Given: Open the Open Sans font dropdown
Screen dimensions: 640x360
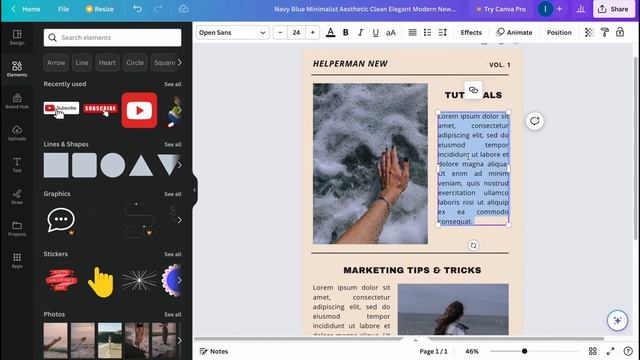Looking at the screenshot, I should click(x=233, y=32).
